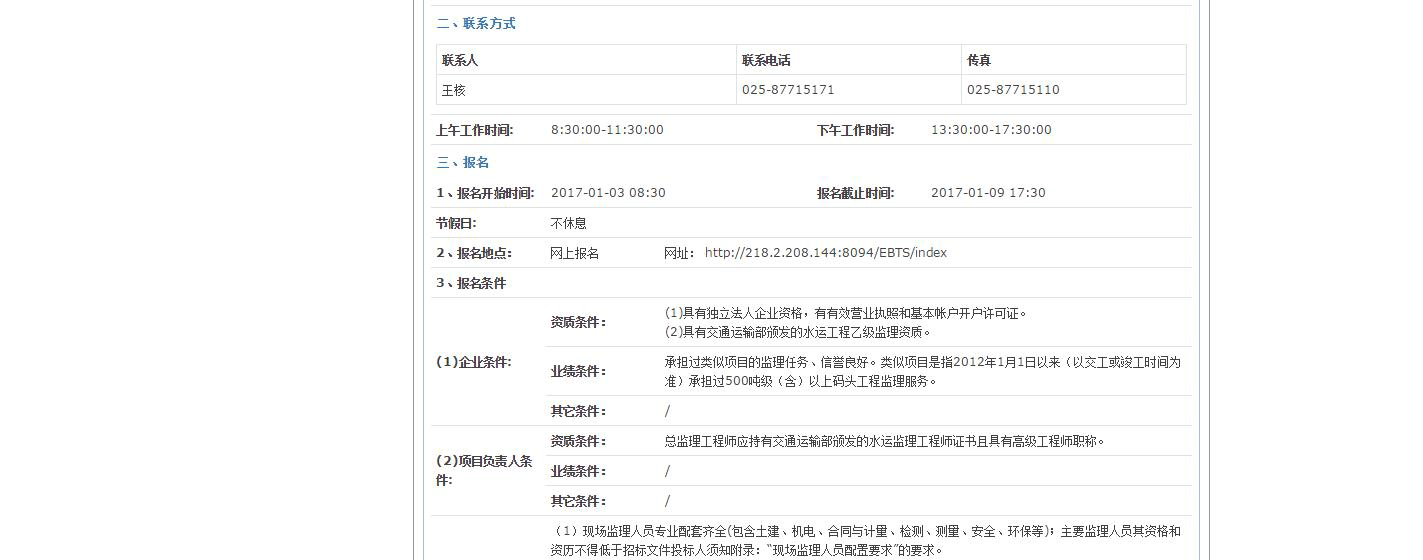The height and width of the screenshot is (560, 1423).
Task: Click the phone number 025-87715171
Action: [788, 90]
